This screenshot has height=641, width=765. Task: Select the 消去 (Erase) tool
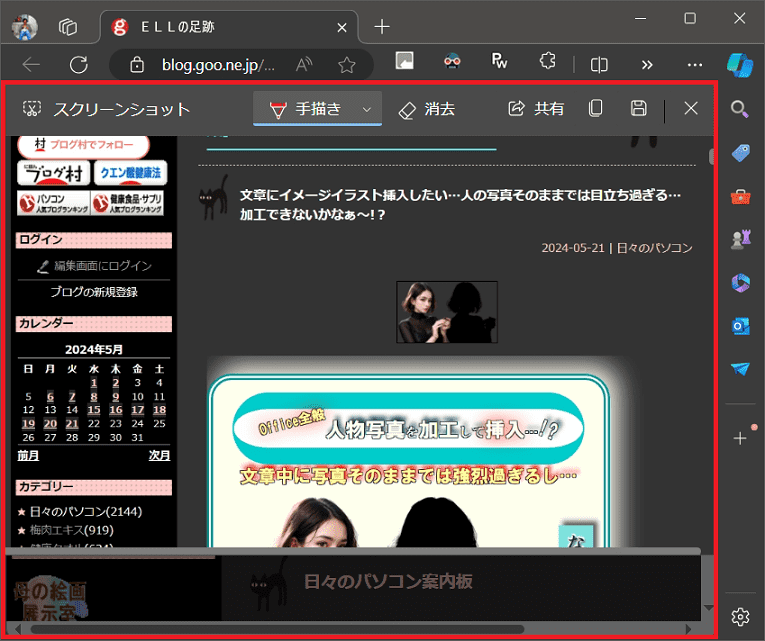coord(427,109)
